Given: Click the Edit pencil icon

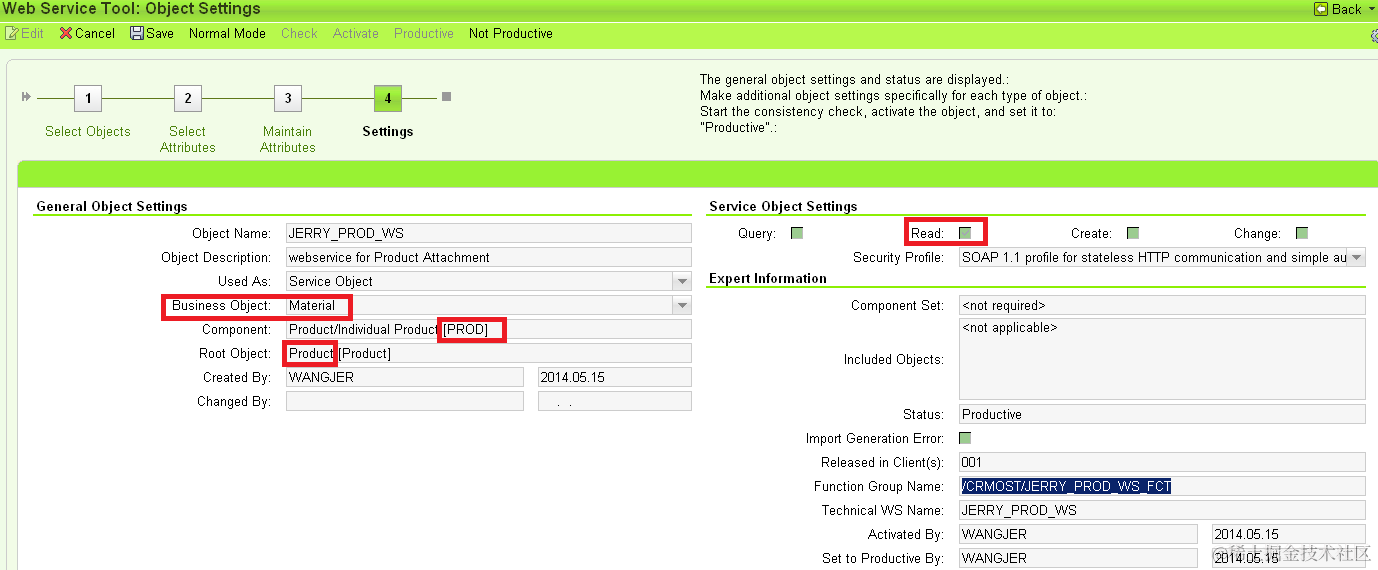Looking at the screenshot, I should tap(11, 33).
